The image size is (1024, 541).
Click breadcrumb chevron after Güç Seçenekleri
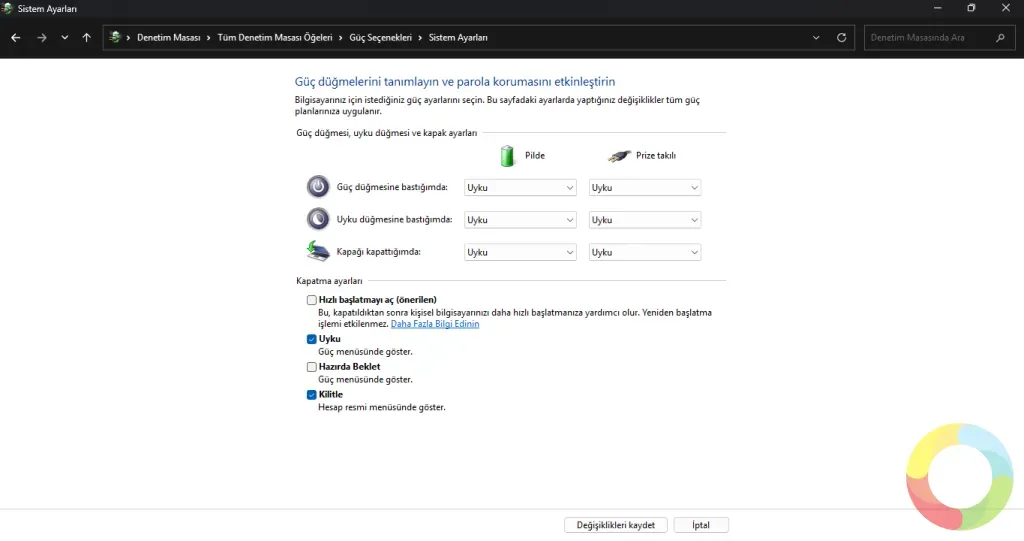420,38
